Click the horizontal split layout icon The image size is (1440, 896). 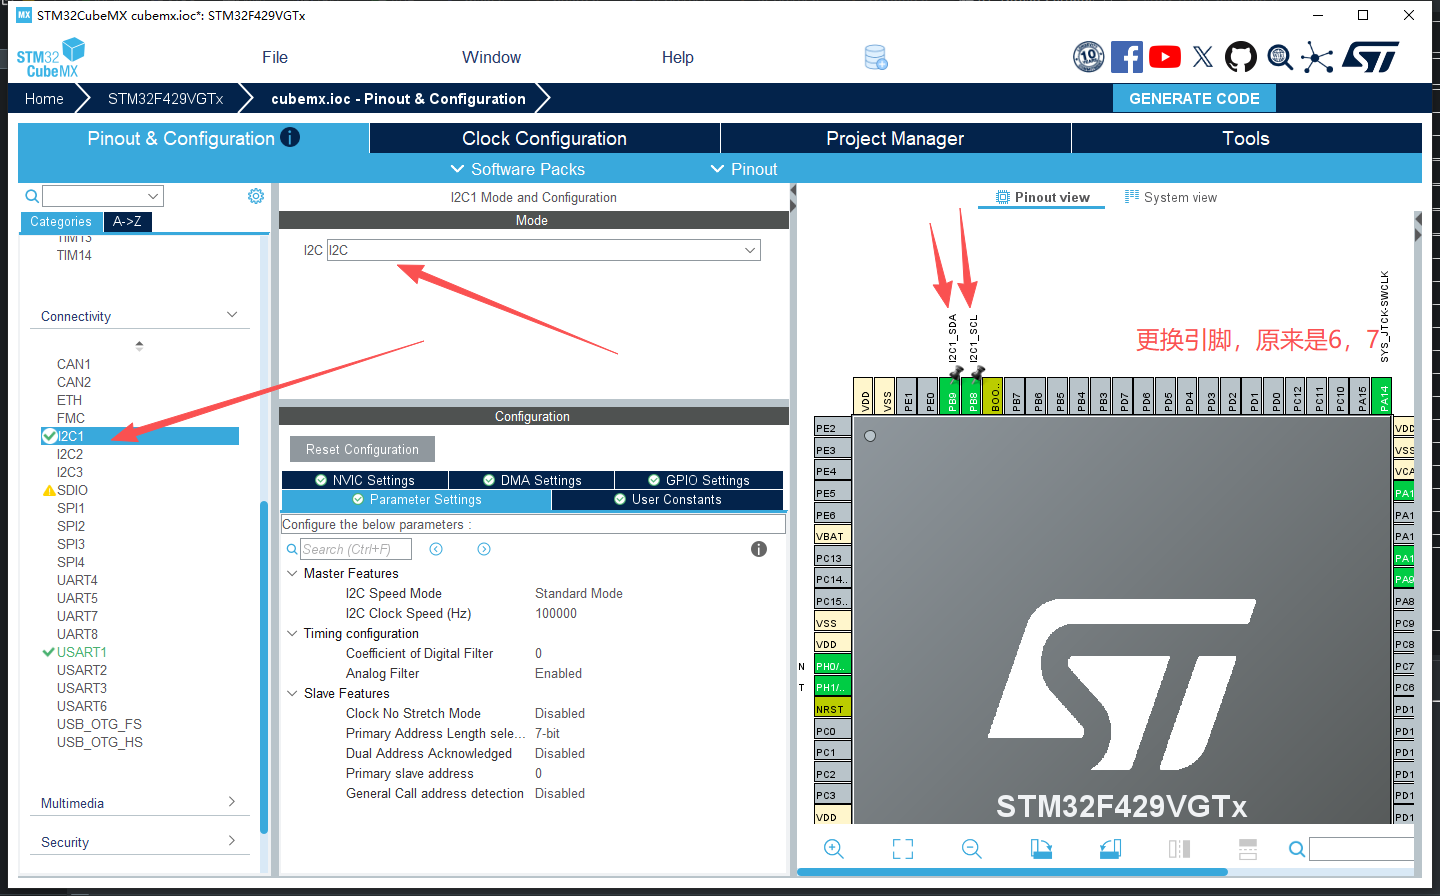pyautogui.click(x=1248, y=849)
